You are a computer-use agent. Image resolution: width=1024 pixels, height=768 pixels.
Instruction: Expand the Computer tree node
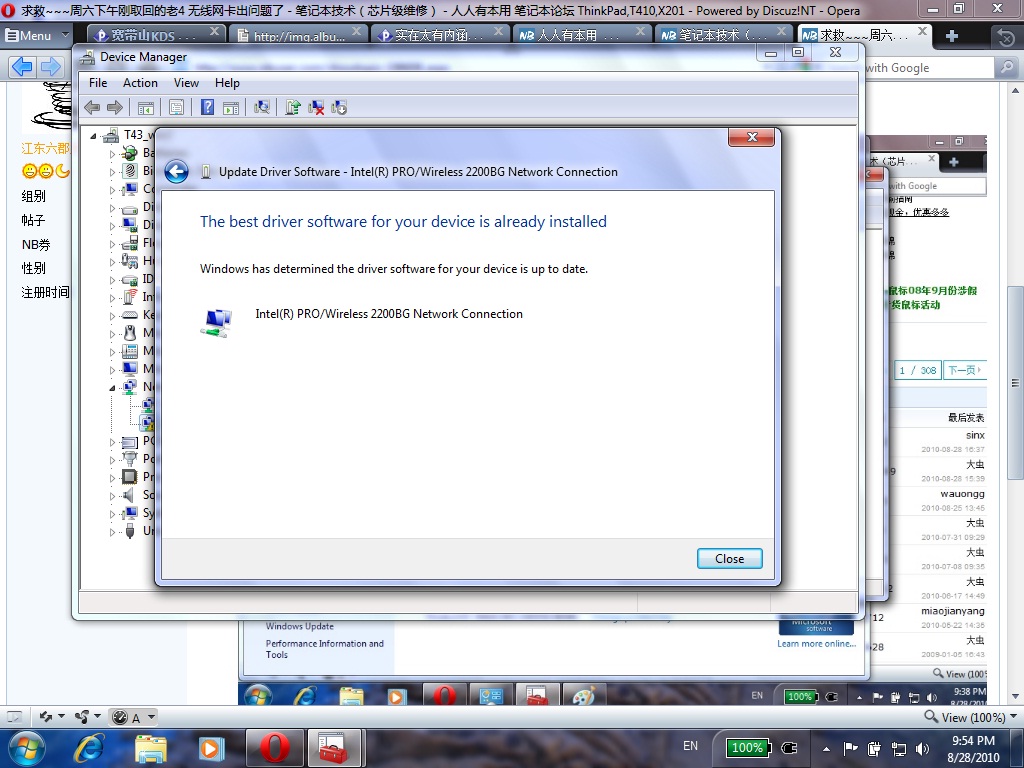click(112, 190)
